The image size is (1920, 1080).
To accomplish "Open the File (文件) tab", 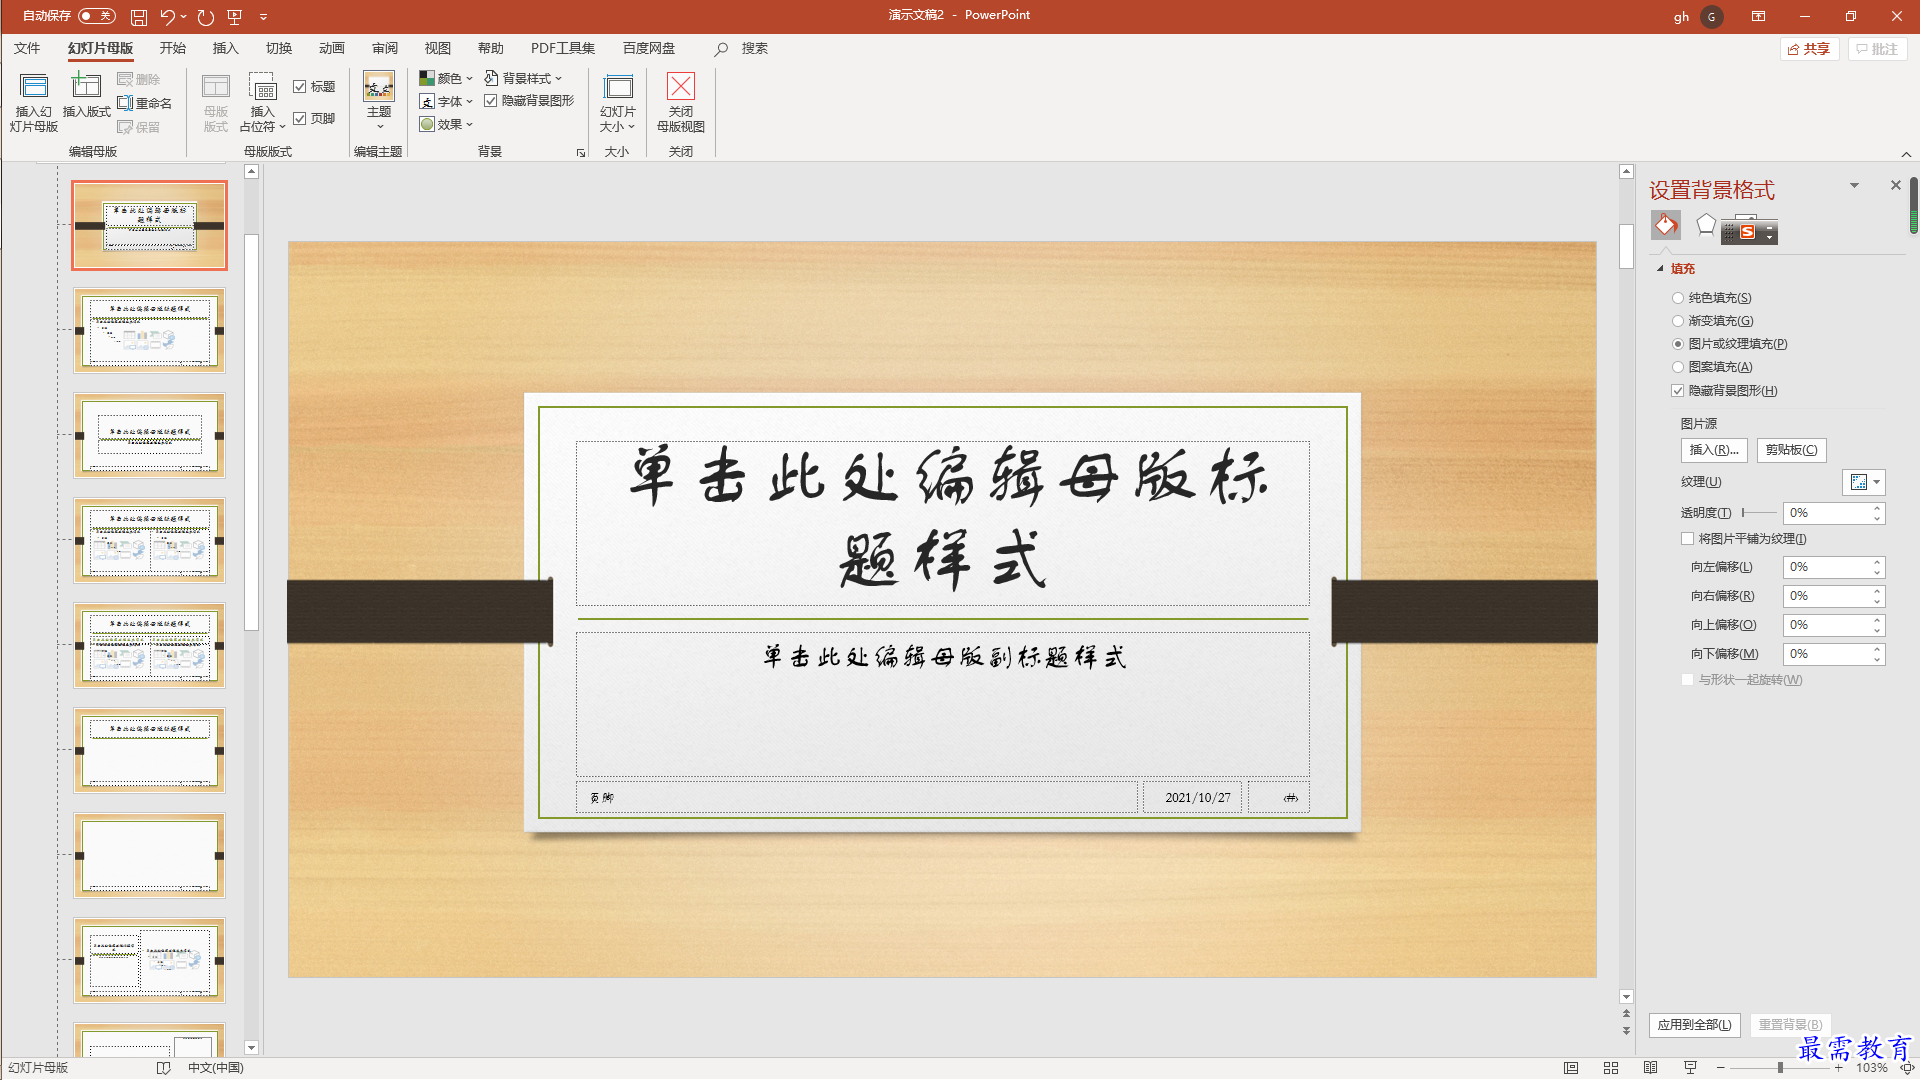I will (27, 48).
